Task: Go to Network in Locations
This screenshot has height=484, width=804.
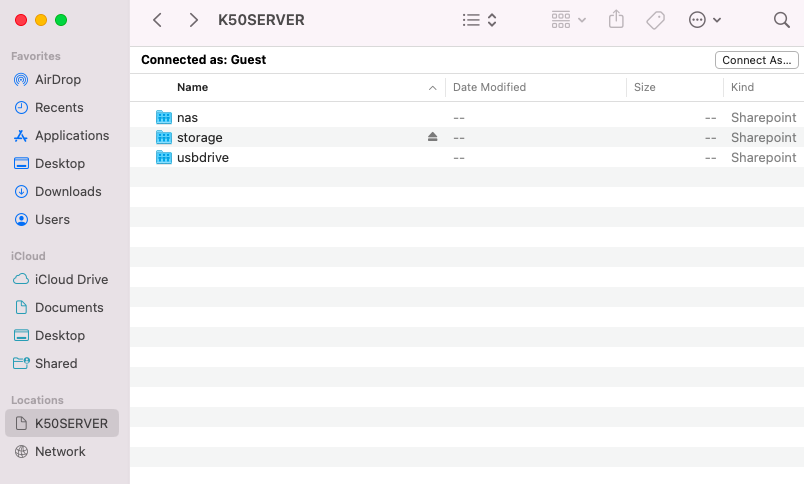Action: [x=60, y=451]
